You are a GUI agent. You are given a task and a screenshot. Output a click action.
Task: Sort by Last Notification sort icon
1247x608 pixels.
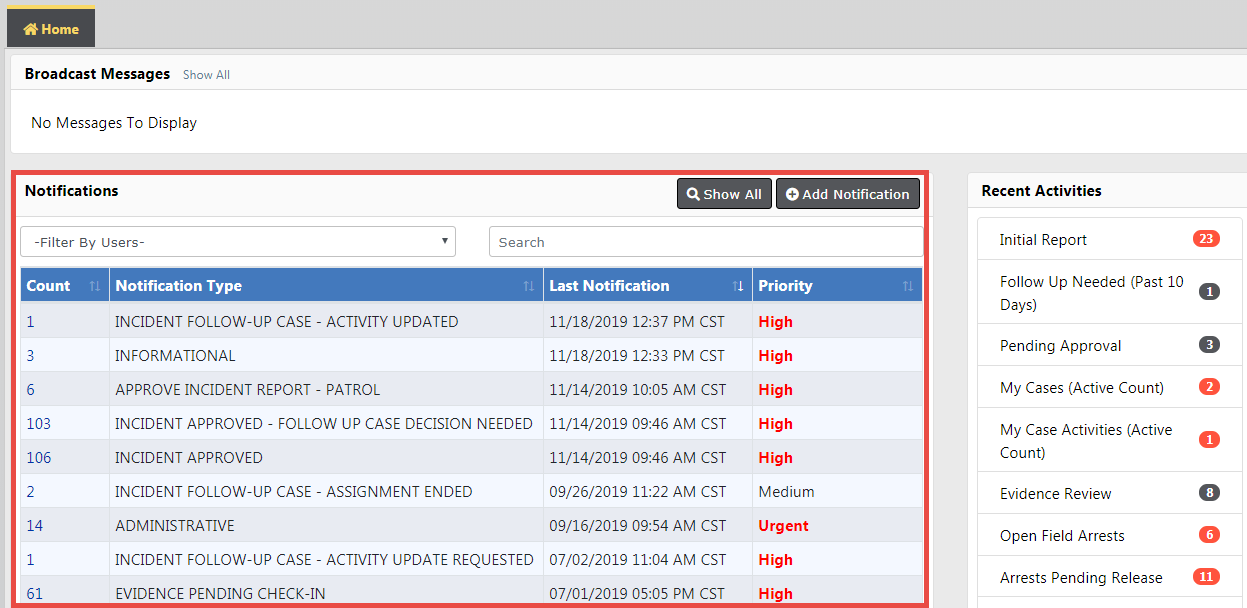coord(738,286)
